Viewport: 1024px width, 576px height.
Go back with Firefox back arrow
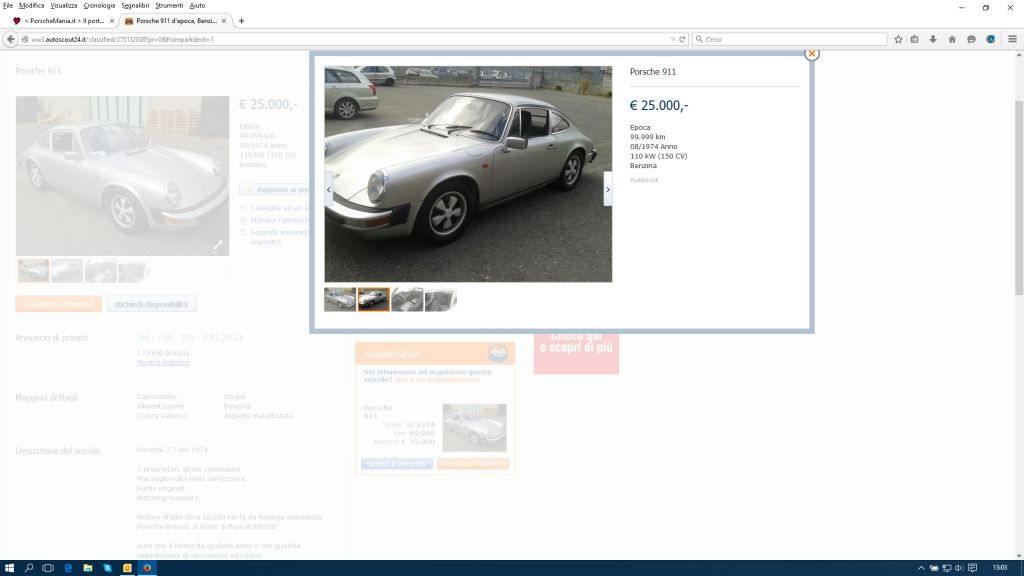[x=10, y=39]
